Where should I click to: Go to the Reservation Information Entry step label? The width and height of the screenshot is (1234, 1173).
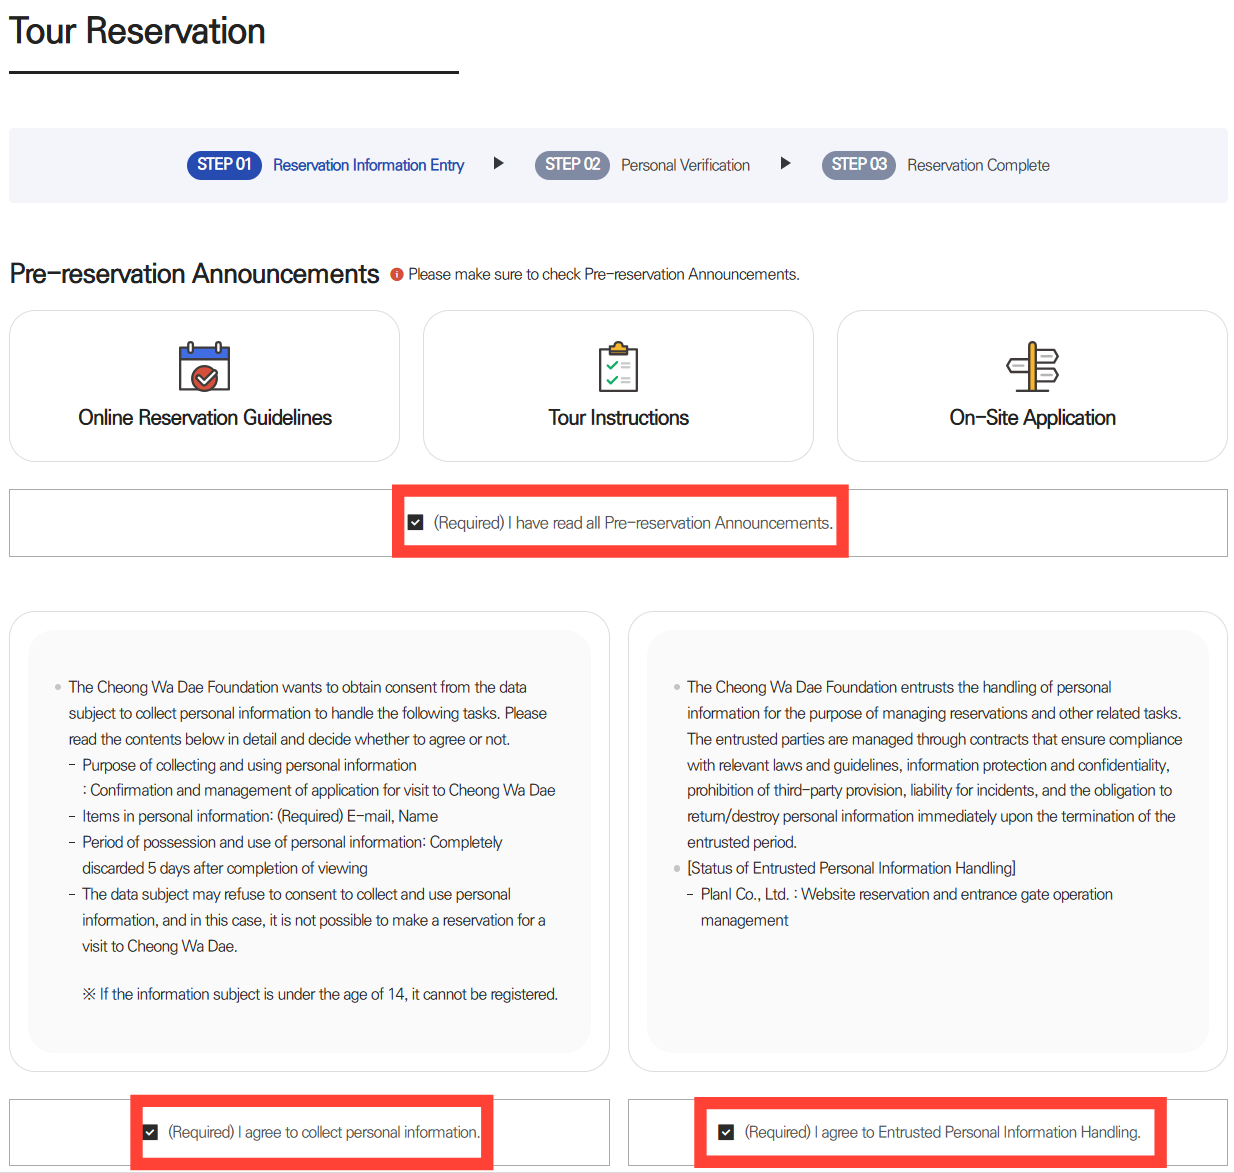(368, 165)
